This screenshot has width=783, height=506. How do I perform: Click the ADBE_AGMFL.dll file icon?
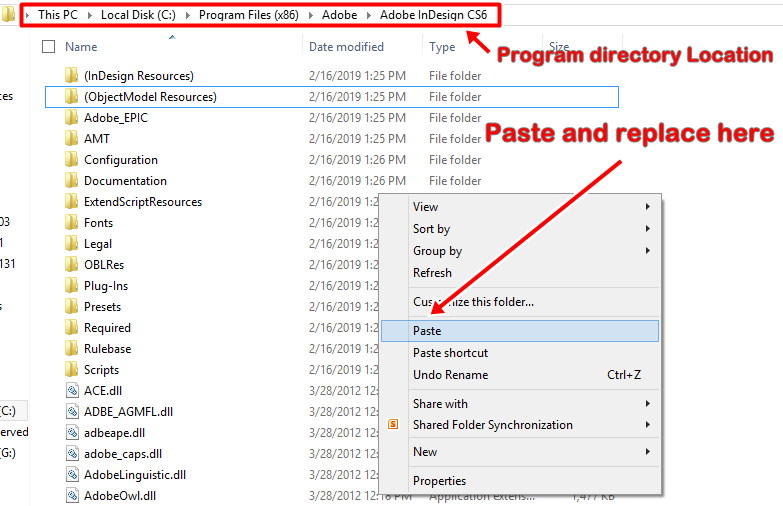tap(72, 411)
